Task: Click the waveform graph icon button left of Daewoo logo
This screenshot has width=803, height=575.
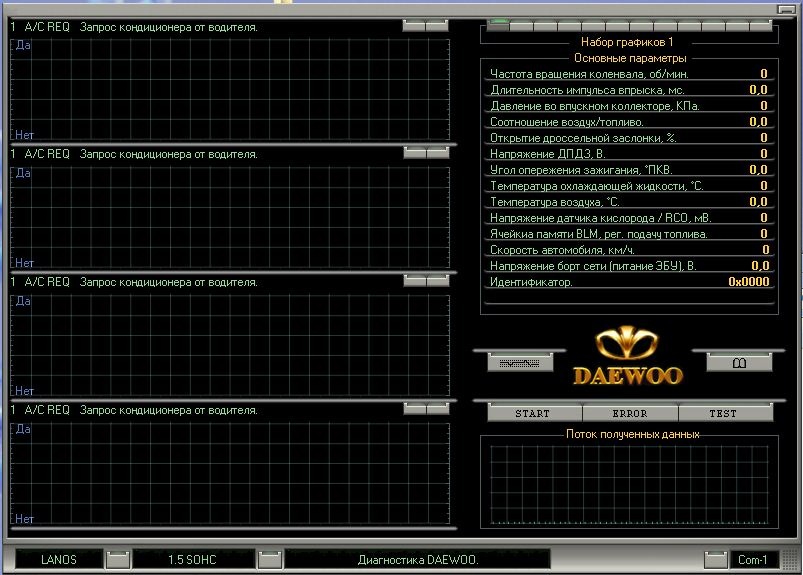Action: [x=520, y=363]
